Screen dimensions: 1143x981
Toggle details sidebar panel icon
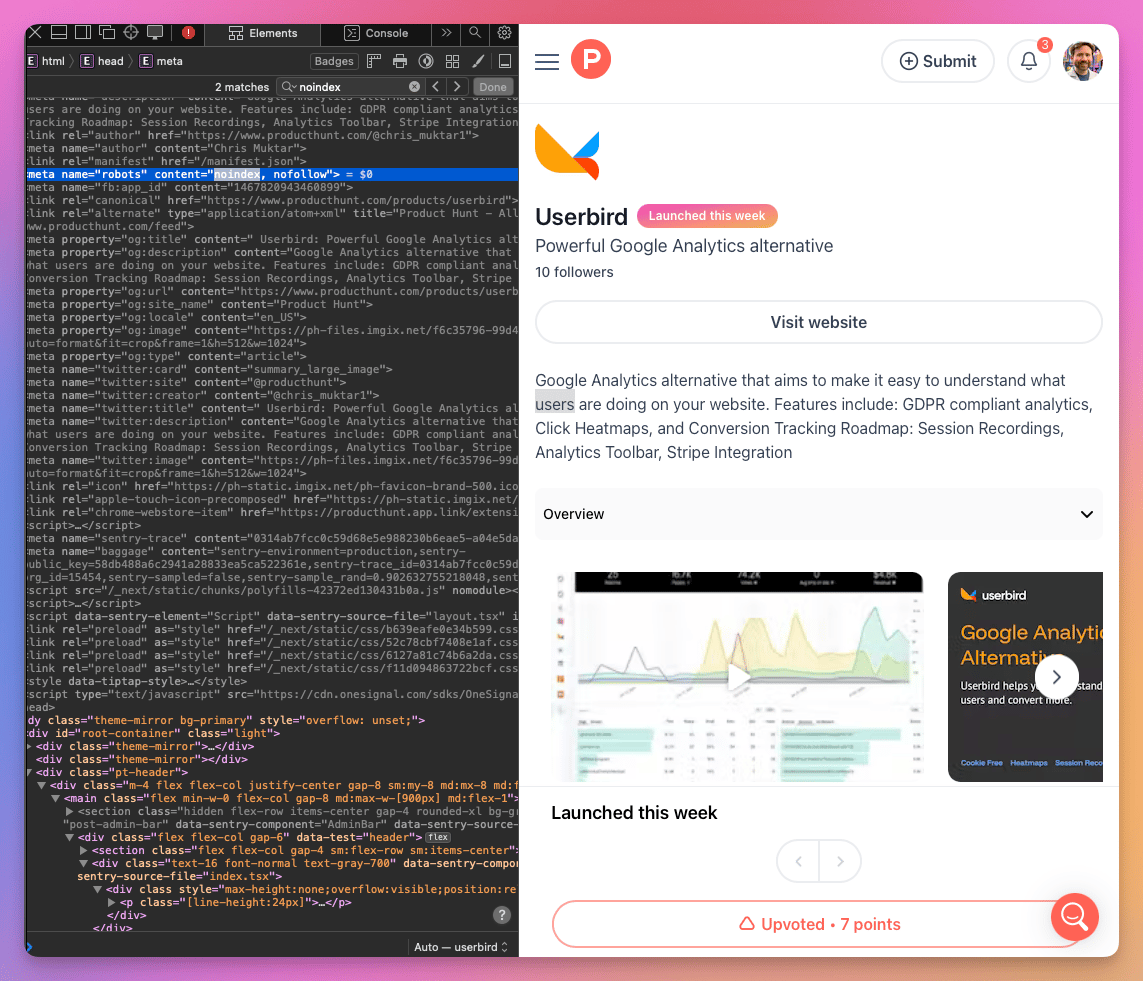(x=504, y=61)
